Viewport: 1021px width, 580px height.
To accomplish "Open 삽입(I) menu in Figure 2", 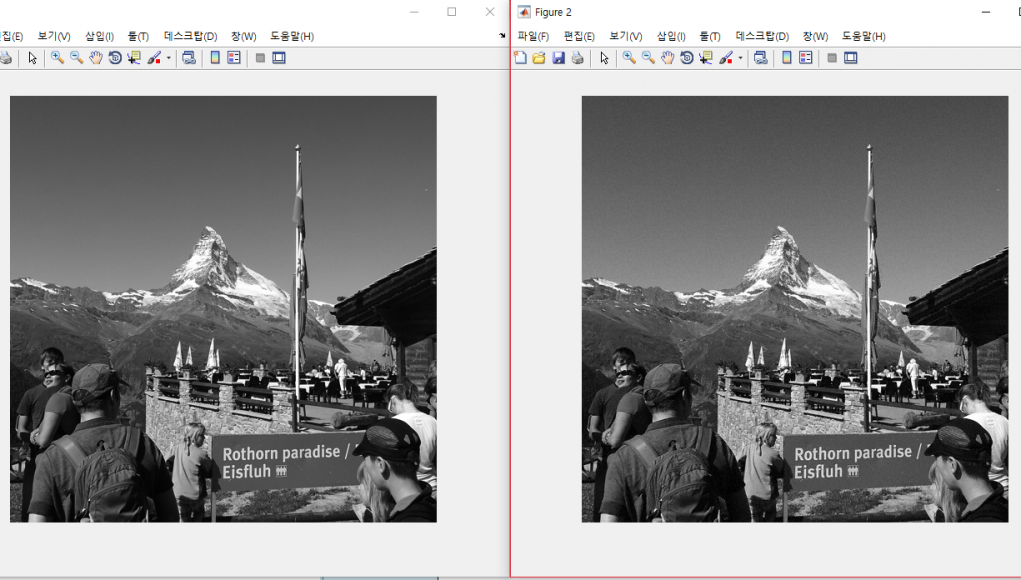I will 671,36.
